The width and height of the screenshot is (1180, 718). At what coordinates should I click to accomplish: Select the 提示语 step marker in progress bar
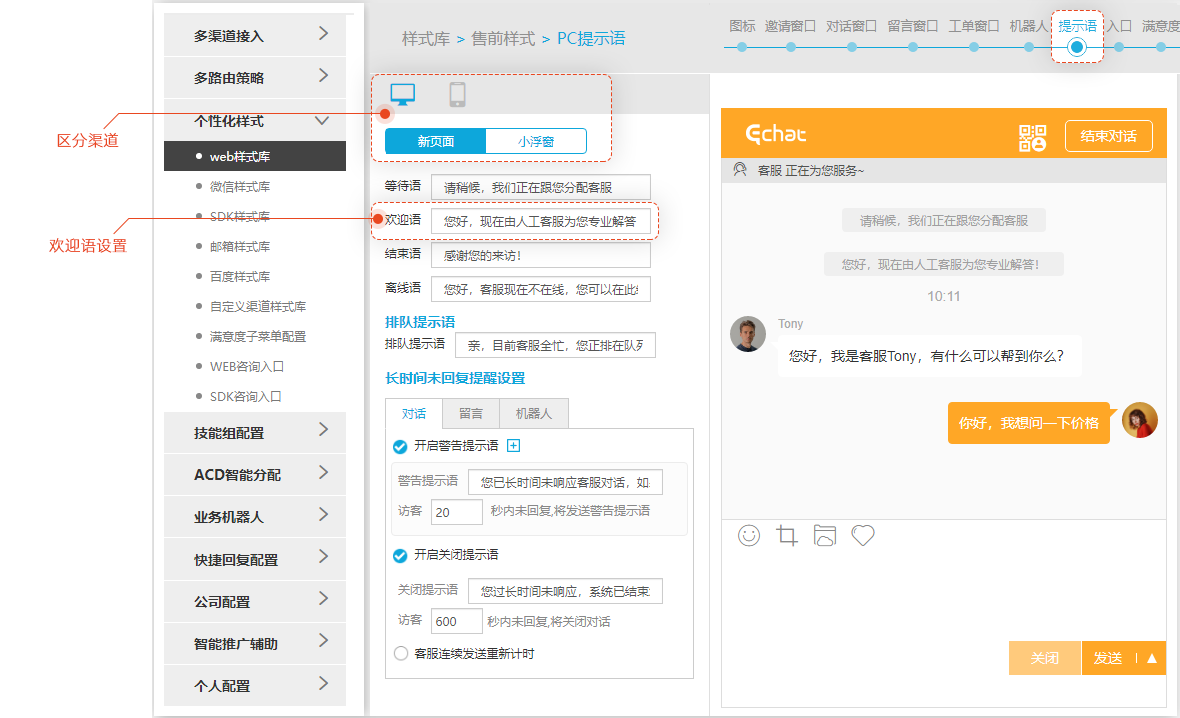[1077, 46]
